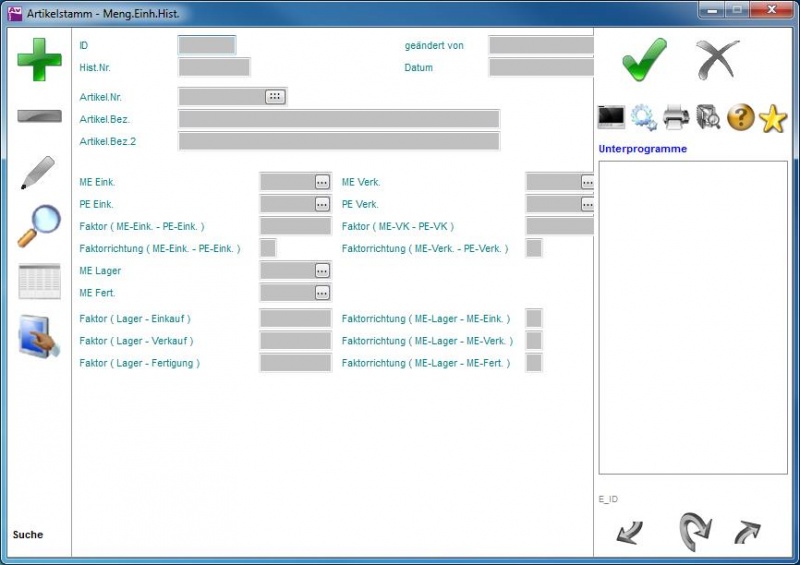Open the Artikel.Nr. lookup button
Screen dimensions: 800x565
[x=275, y=96]
